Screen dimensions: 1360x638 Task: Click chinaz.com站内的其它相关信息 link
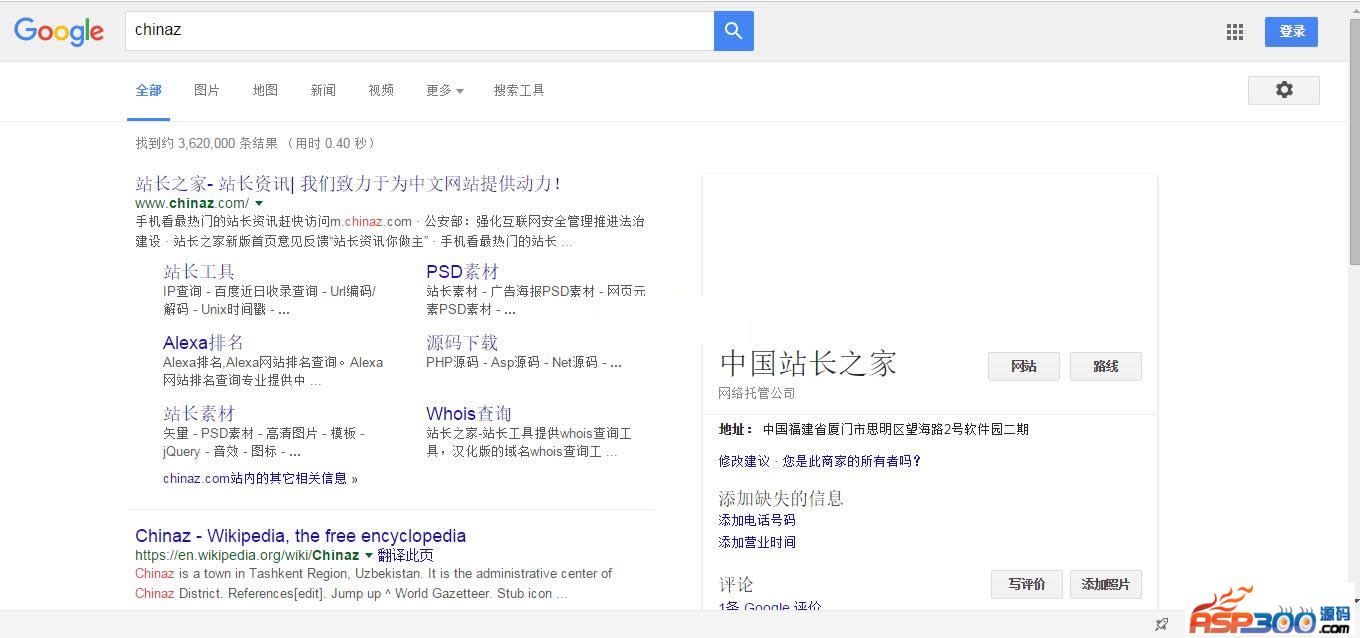[x=260, y=478]
